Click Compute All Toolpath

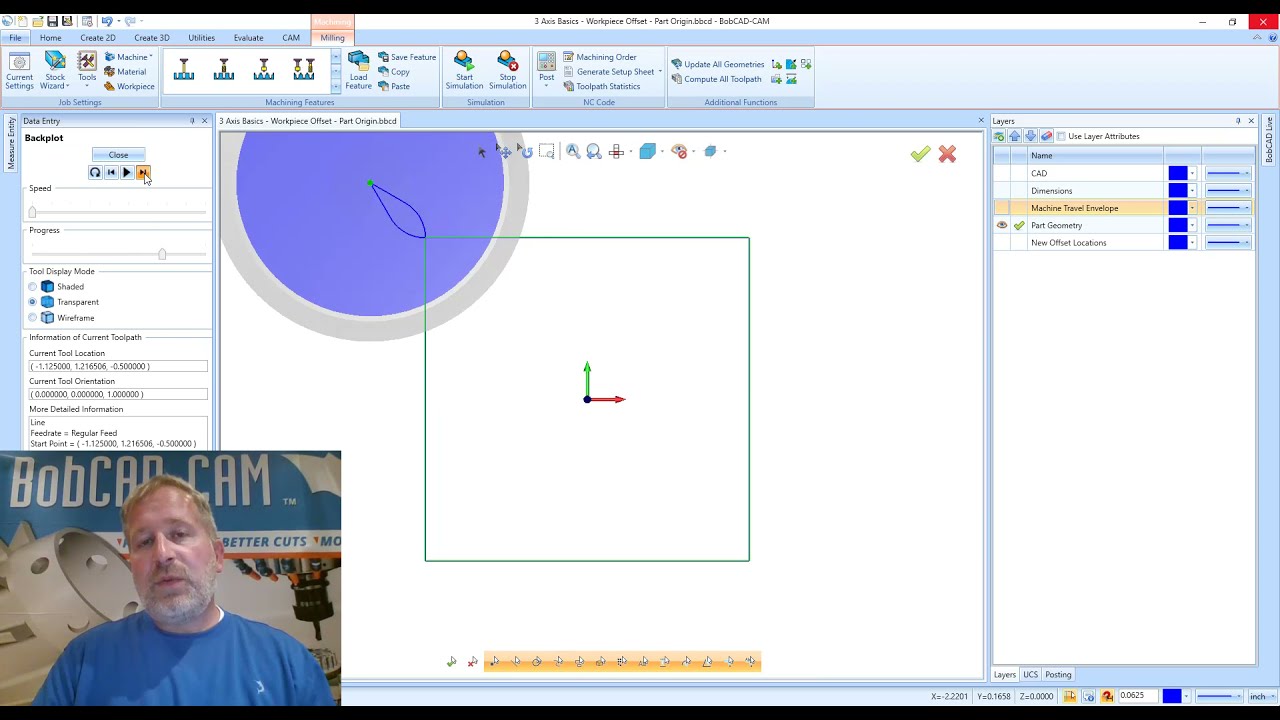(x=716, y=79)
